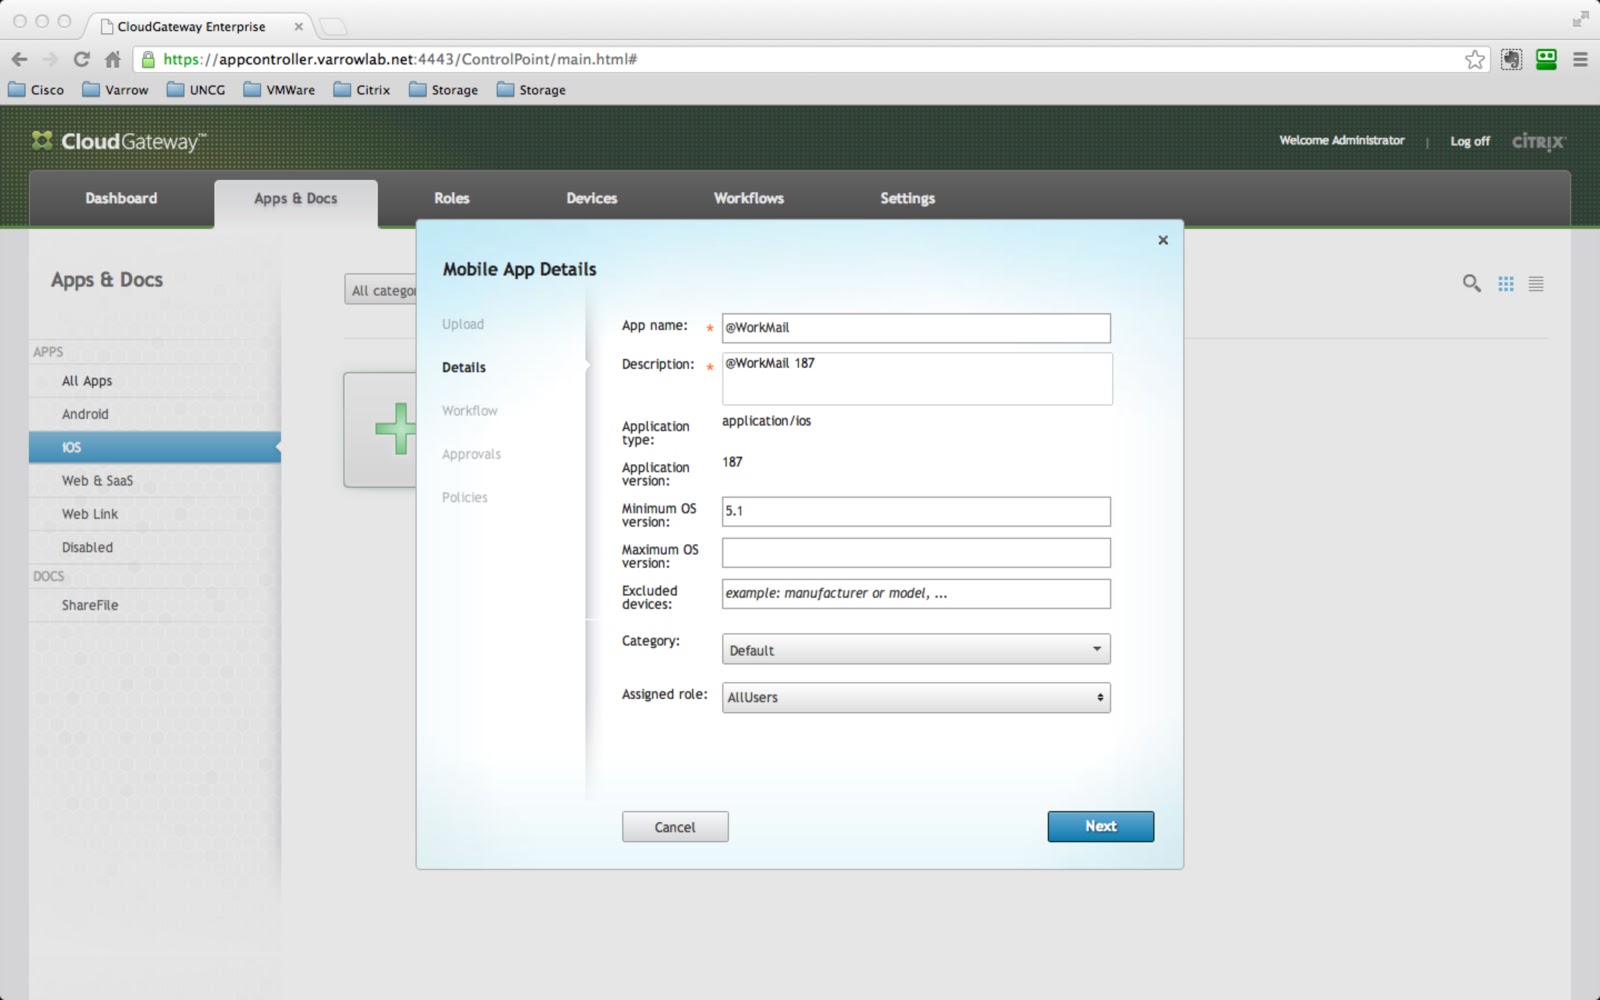Open the first Storage bookmarks folder
Viewport: 1600px width, 1000px height.
443,90
